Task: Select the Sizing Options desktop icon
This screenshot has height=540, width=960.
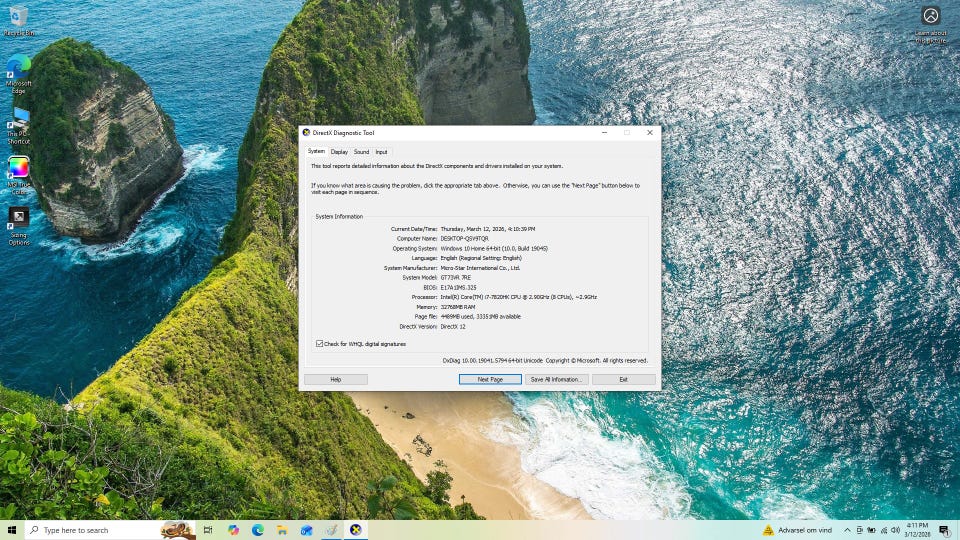Action: pos(18,226)
